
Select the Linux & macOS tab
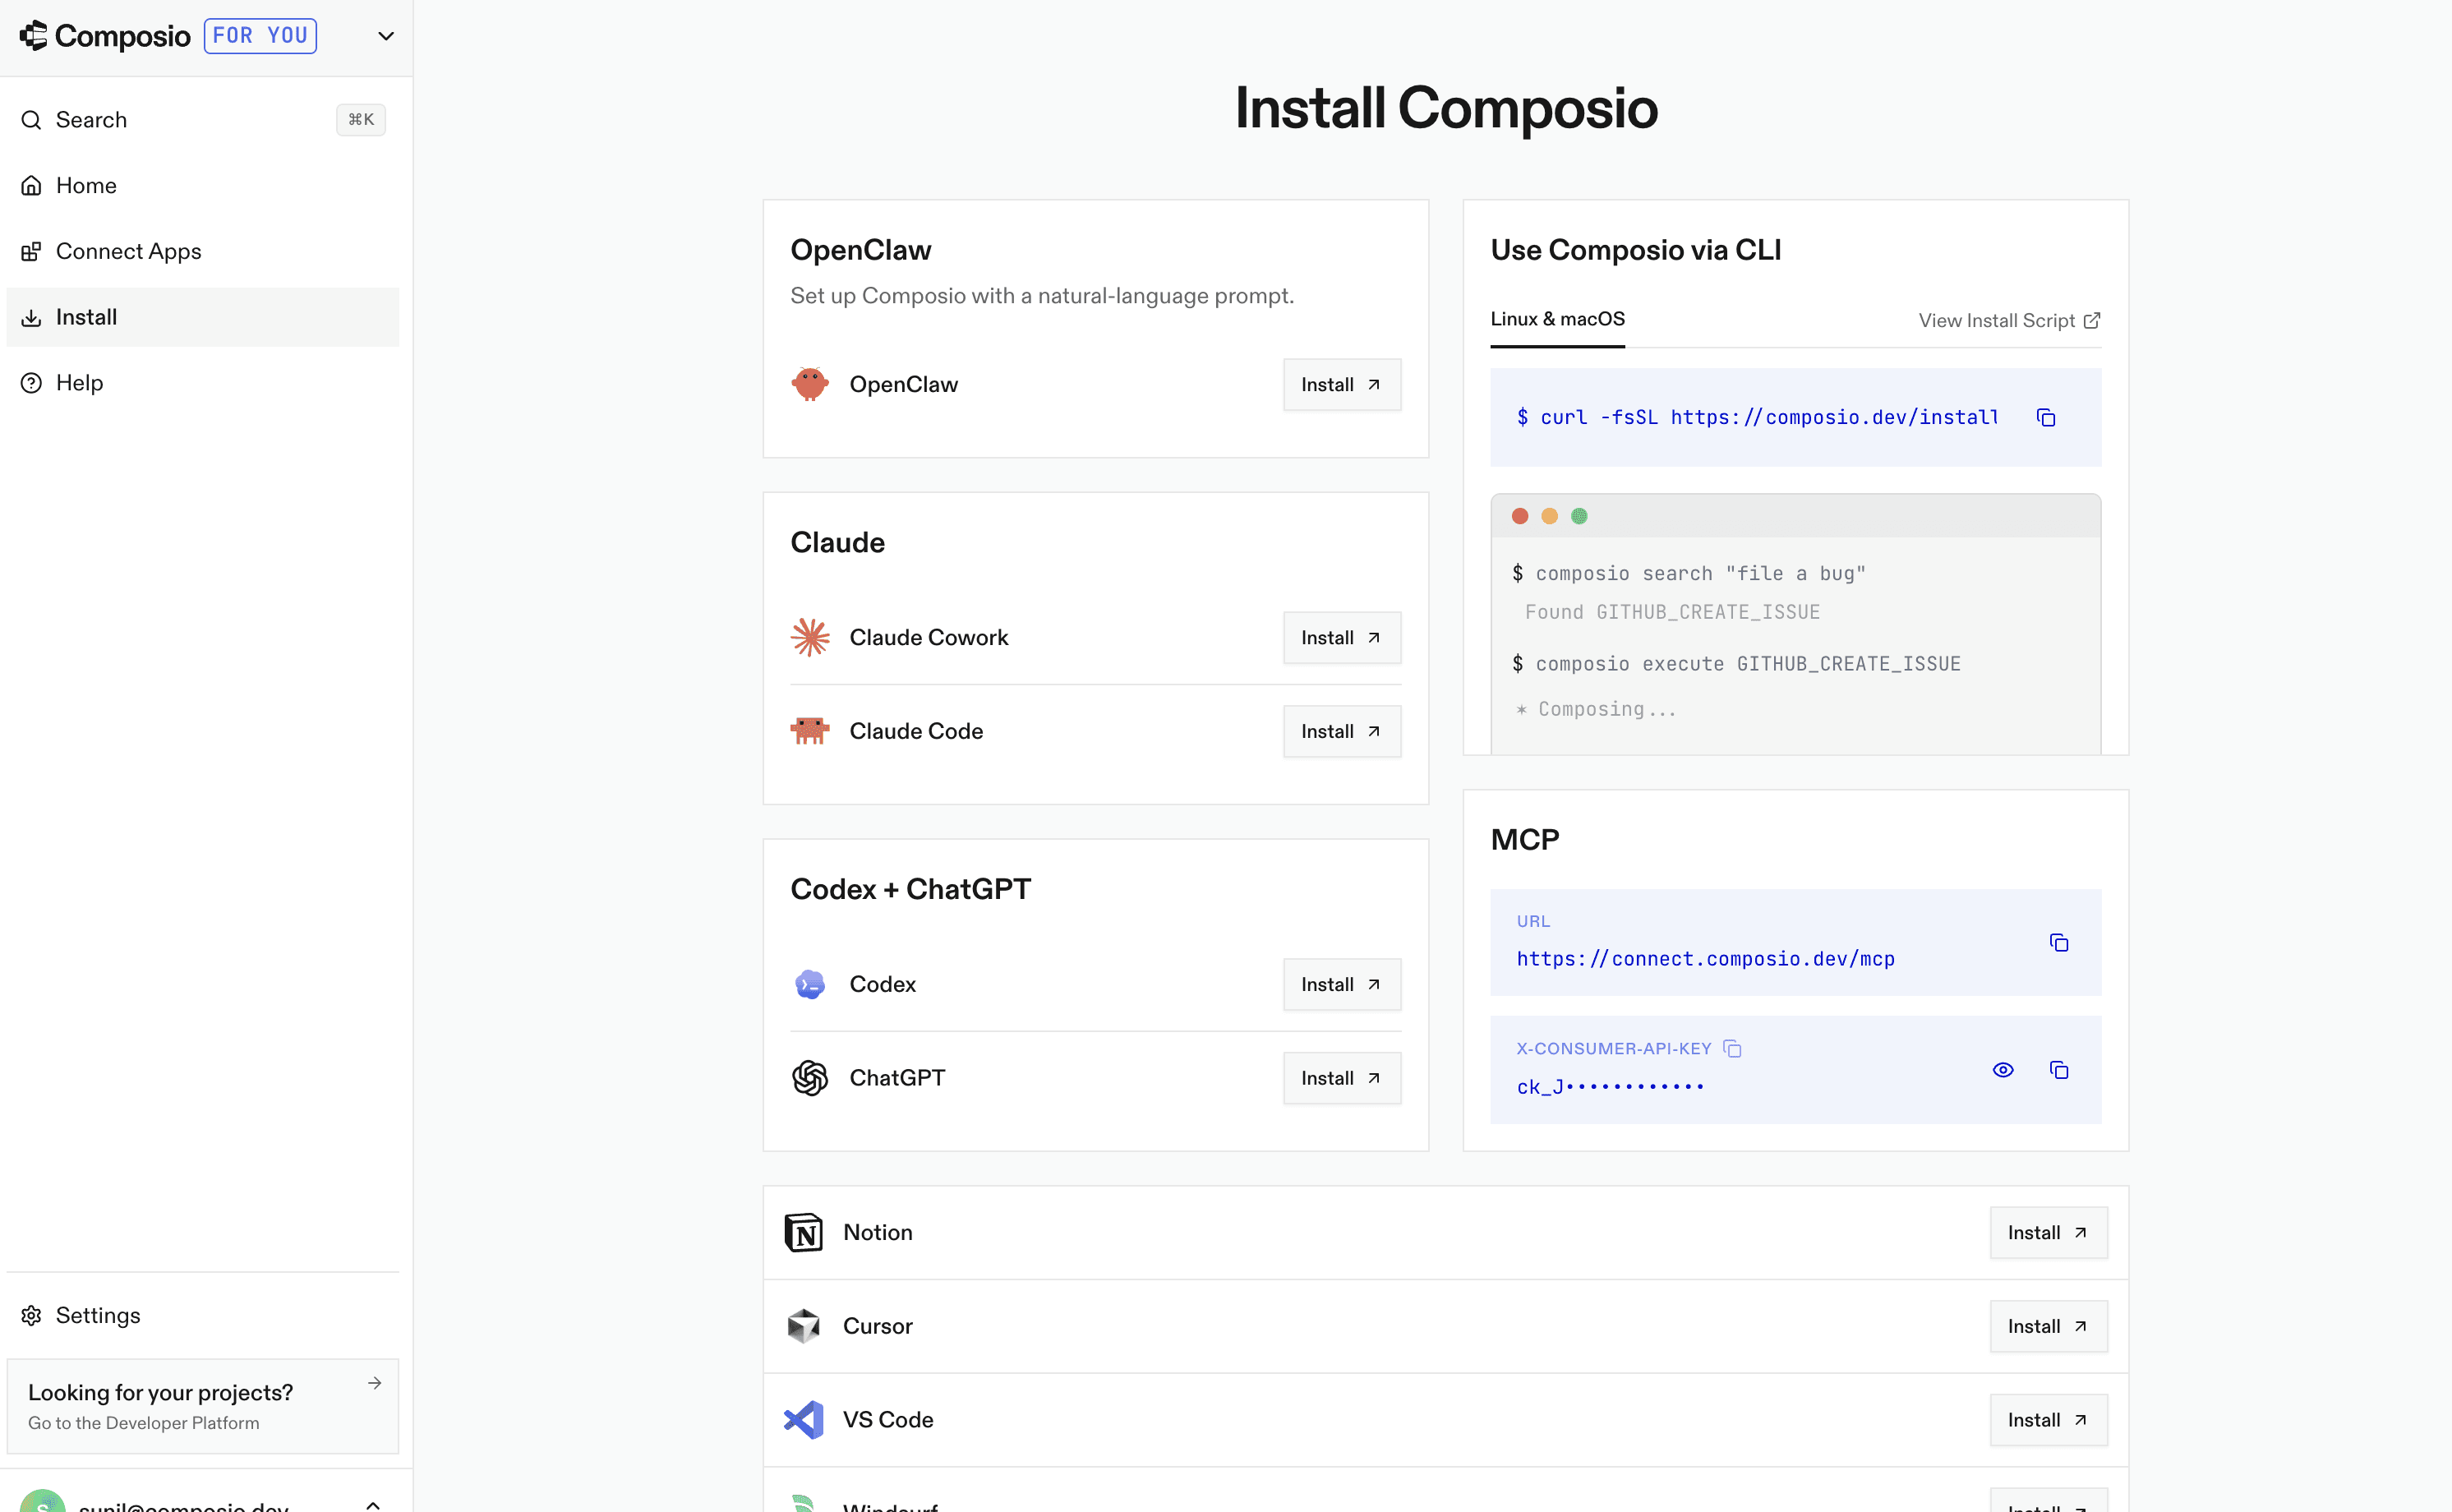(1557, 319)
